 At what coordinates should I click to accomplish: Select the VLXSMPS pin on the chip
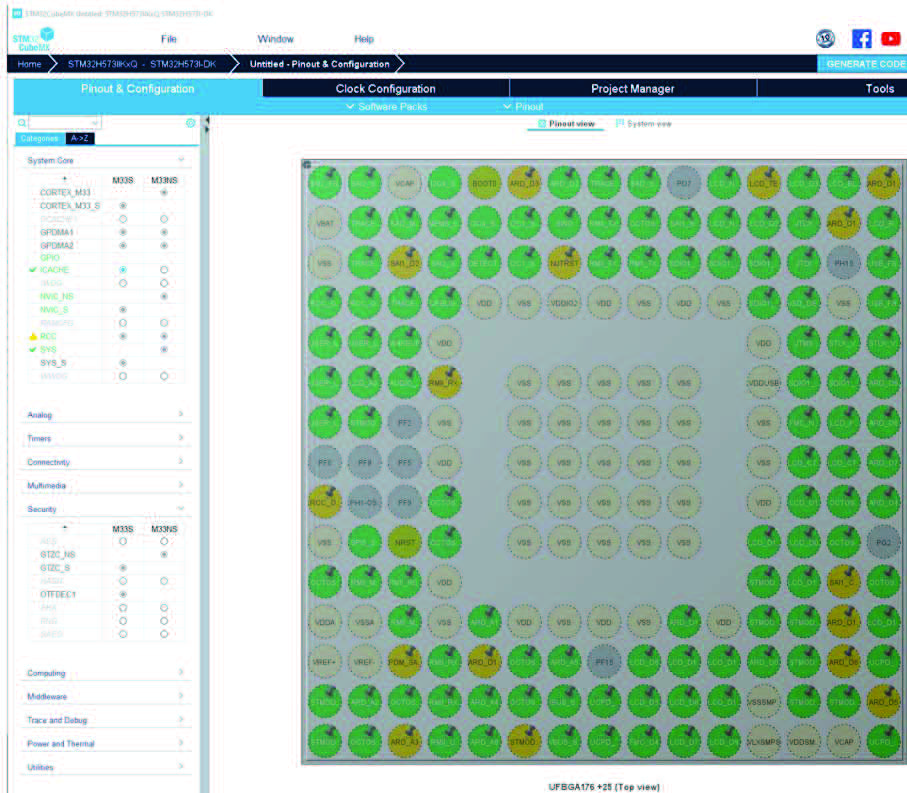tap(764, 742)
